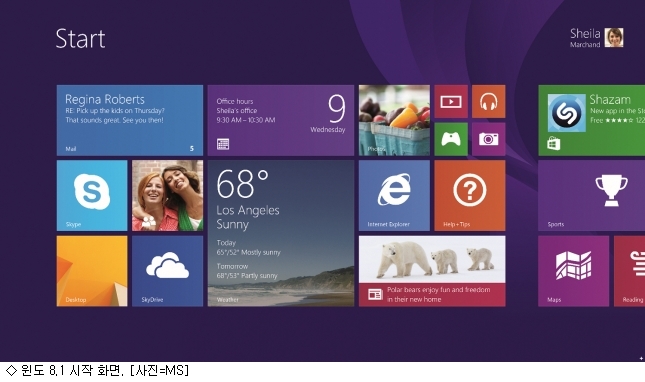Launch Internet Explorer tile
This screenshot has height=382, width=645.
[x=394, y=196]
